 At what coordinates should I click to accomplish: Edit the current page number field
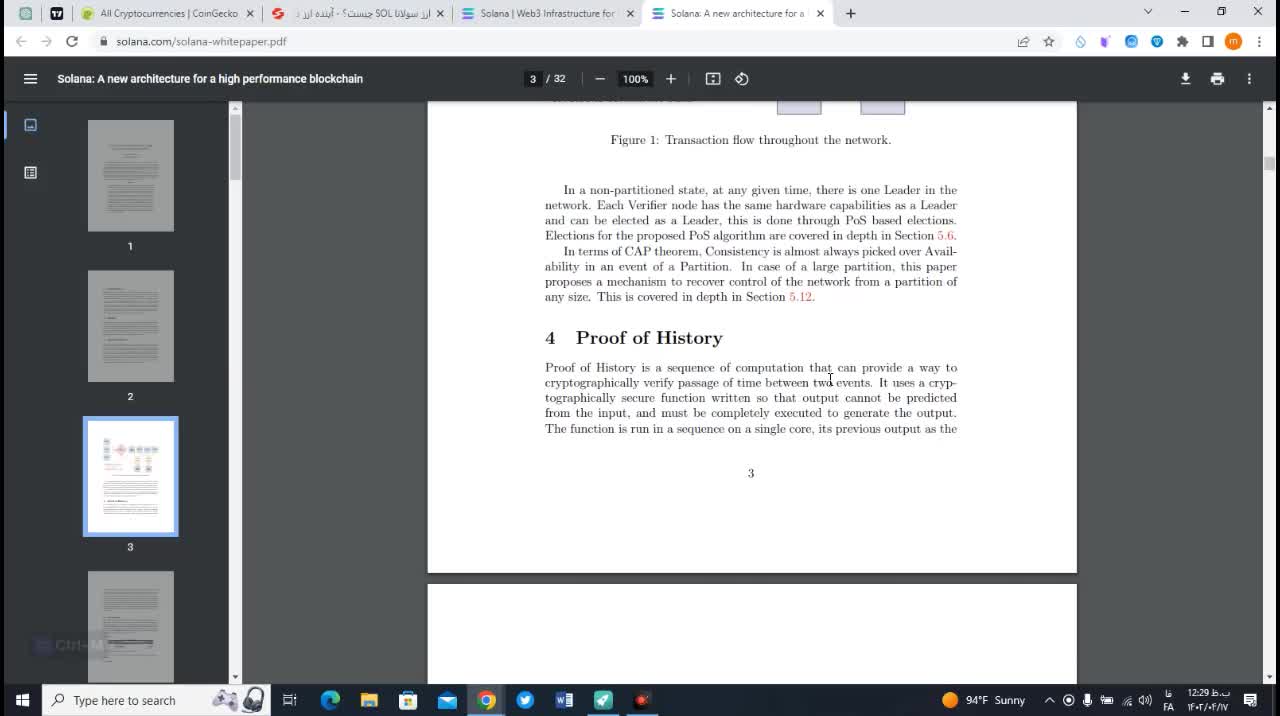click(x=533, y=79)
